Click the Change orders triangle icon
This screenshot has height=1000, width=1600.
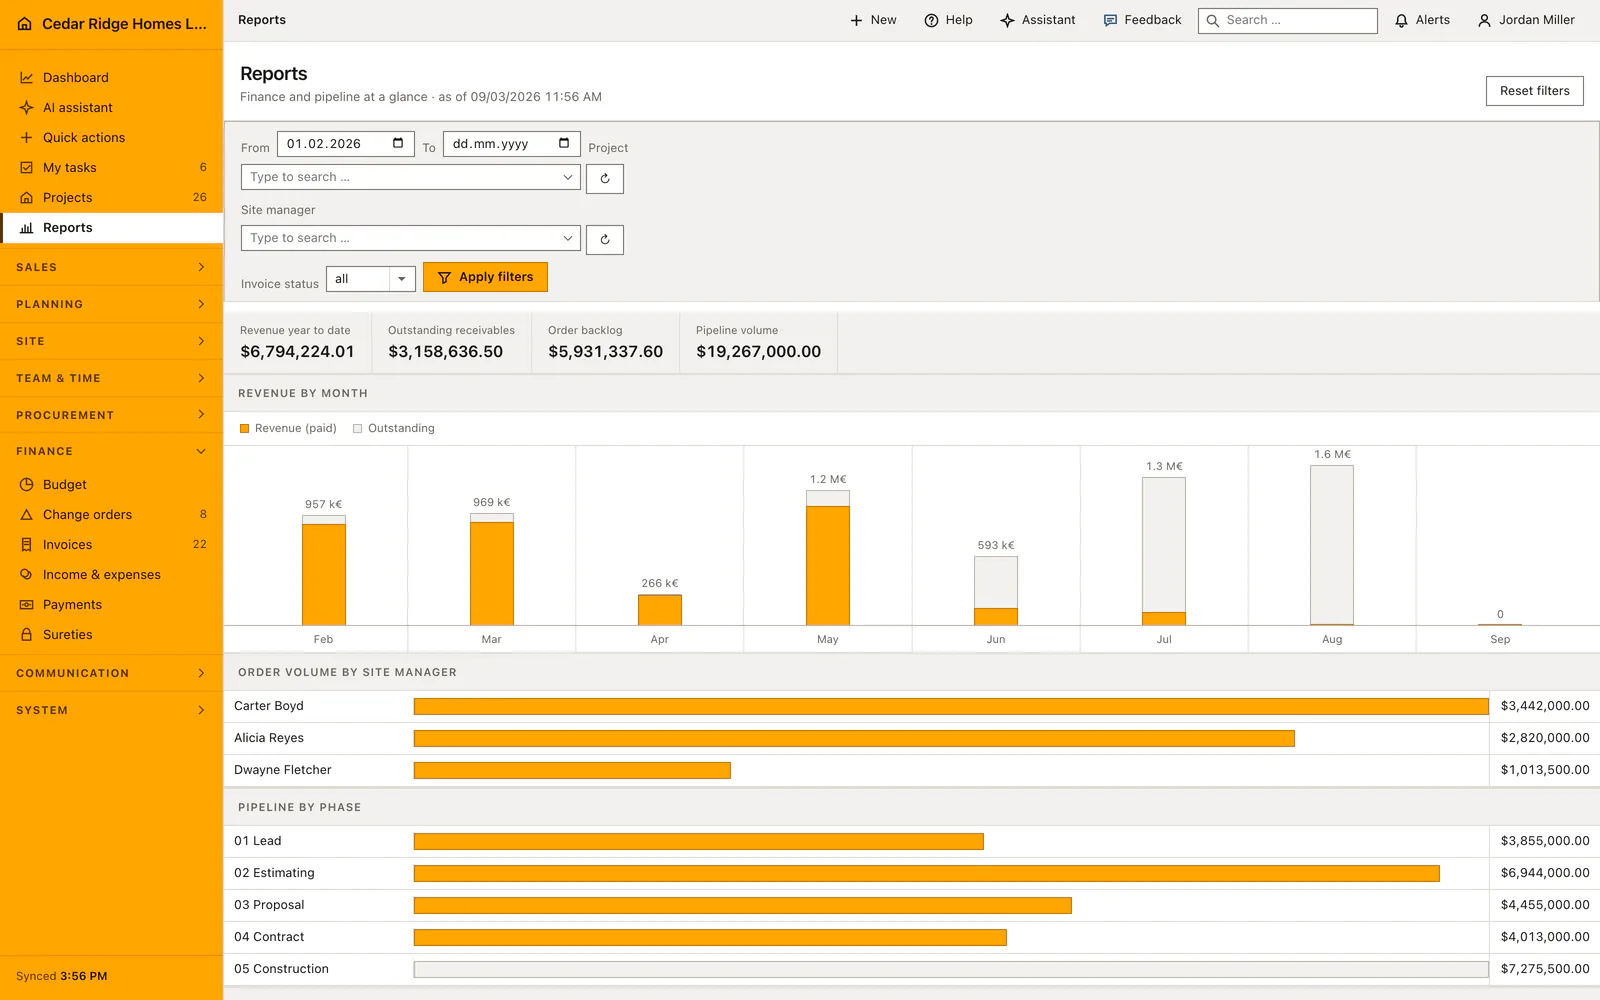(x=27, y=515)
